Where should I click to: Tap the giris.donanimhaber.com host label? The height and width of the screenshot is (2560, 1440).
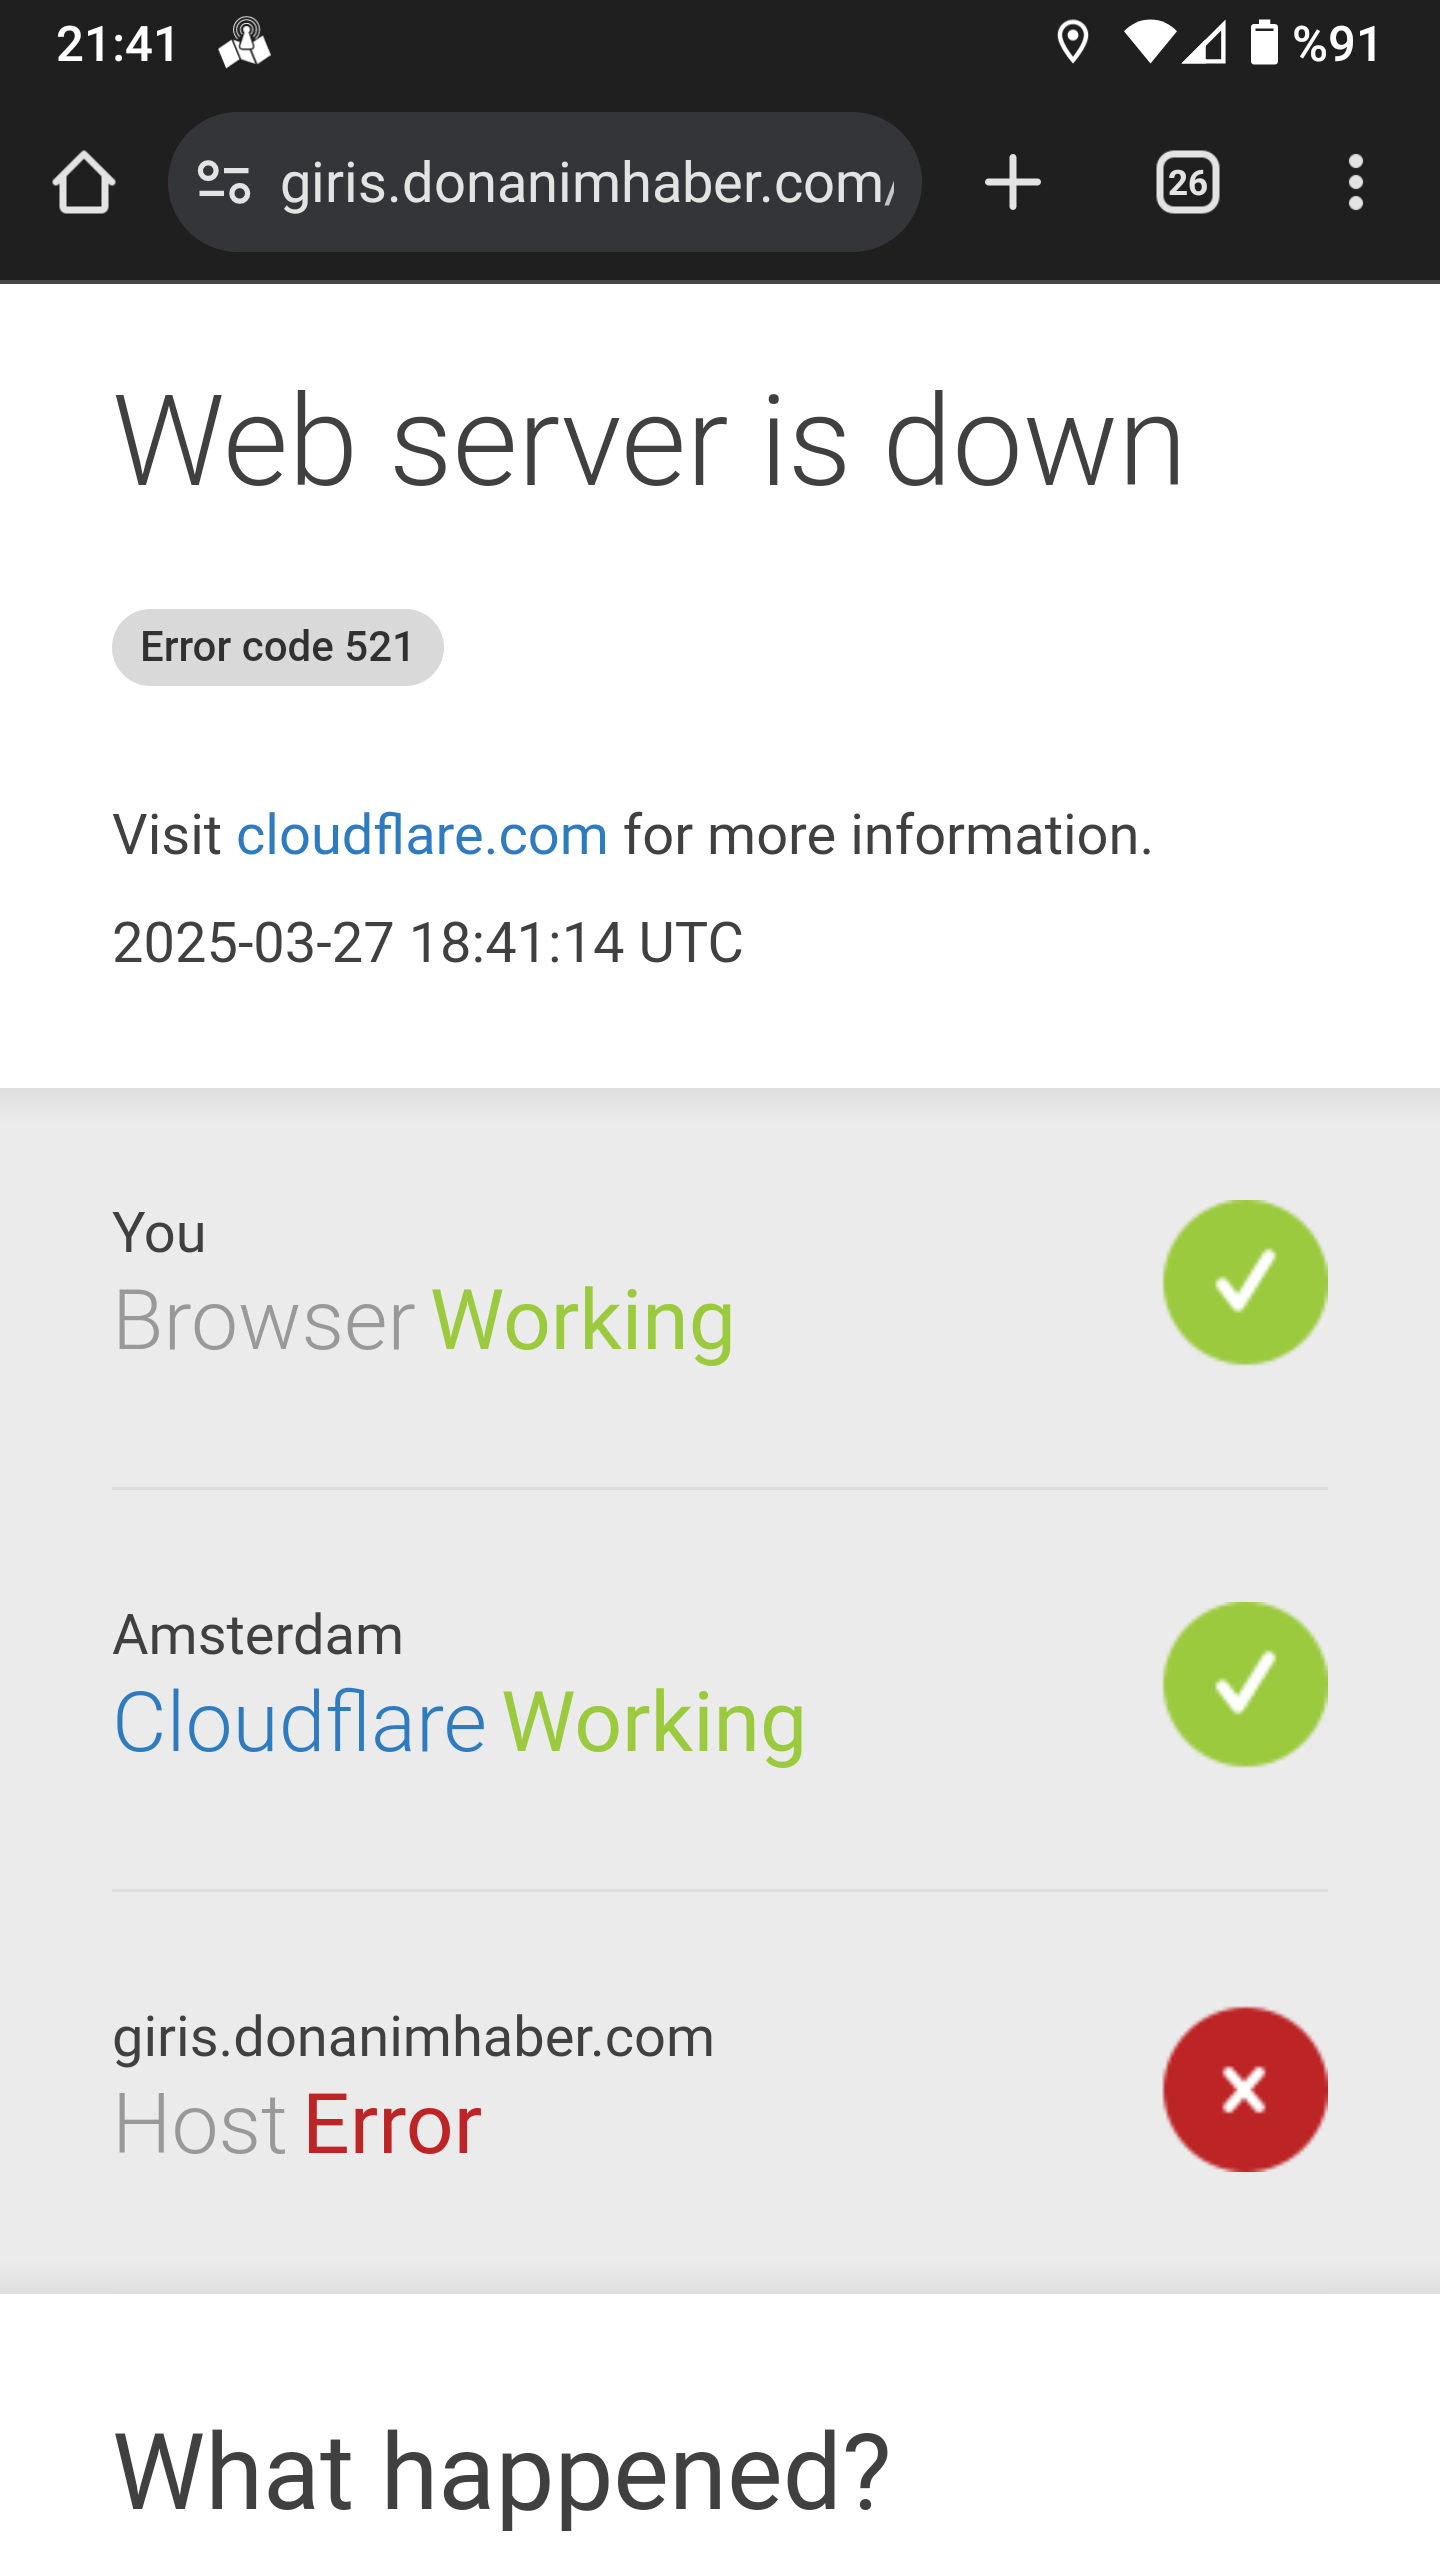[x=414, y=2038]
